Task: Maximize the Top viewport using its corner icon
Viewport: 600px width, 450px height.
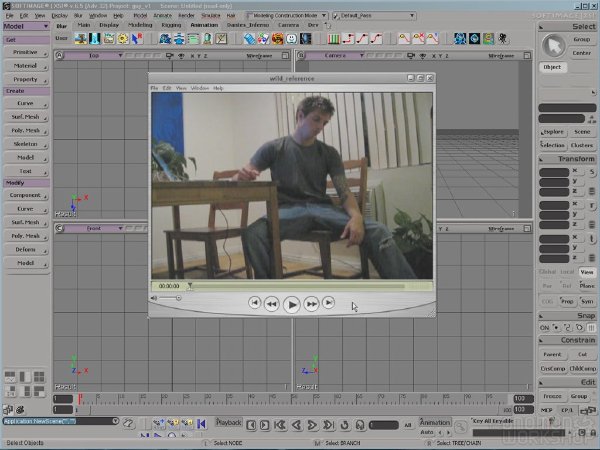Action: [285, 56]
